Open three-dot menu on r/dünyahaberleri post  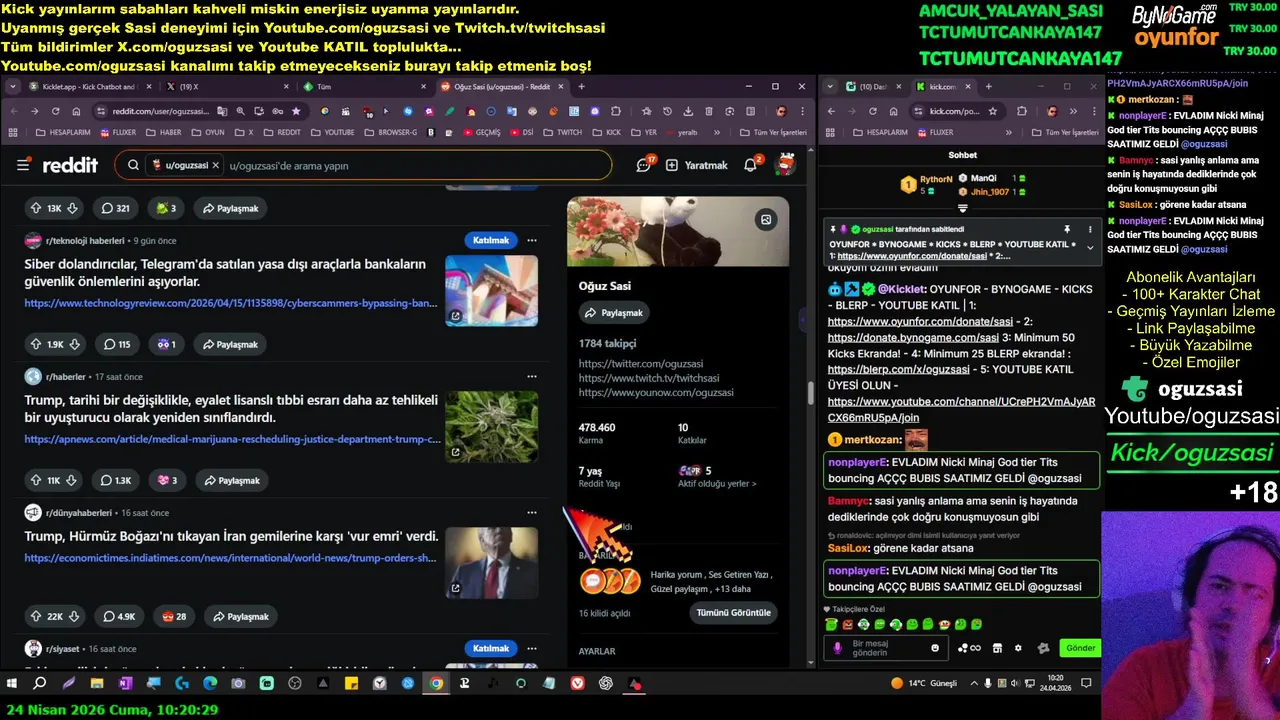(x=532, y=512)
